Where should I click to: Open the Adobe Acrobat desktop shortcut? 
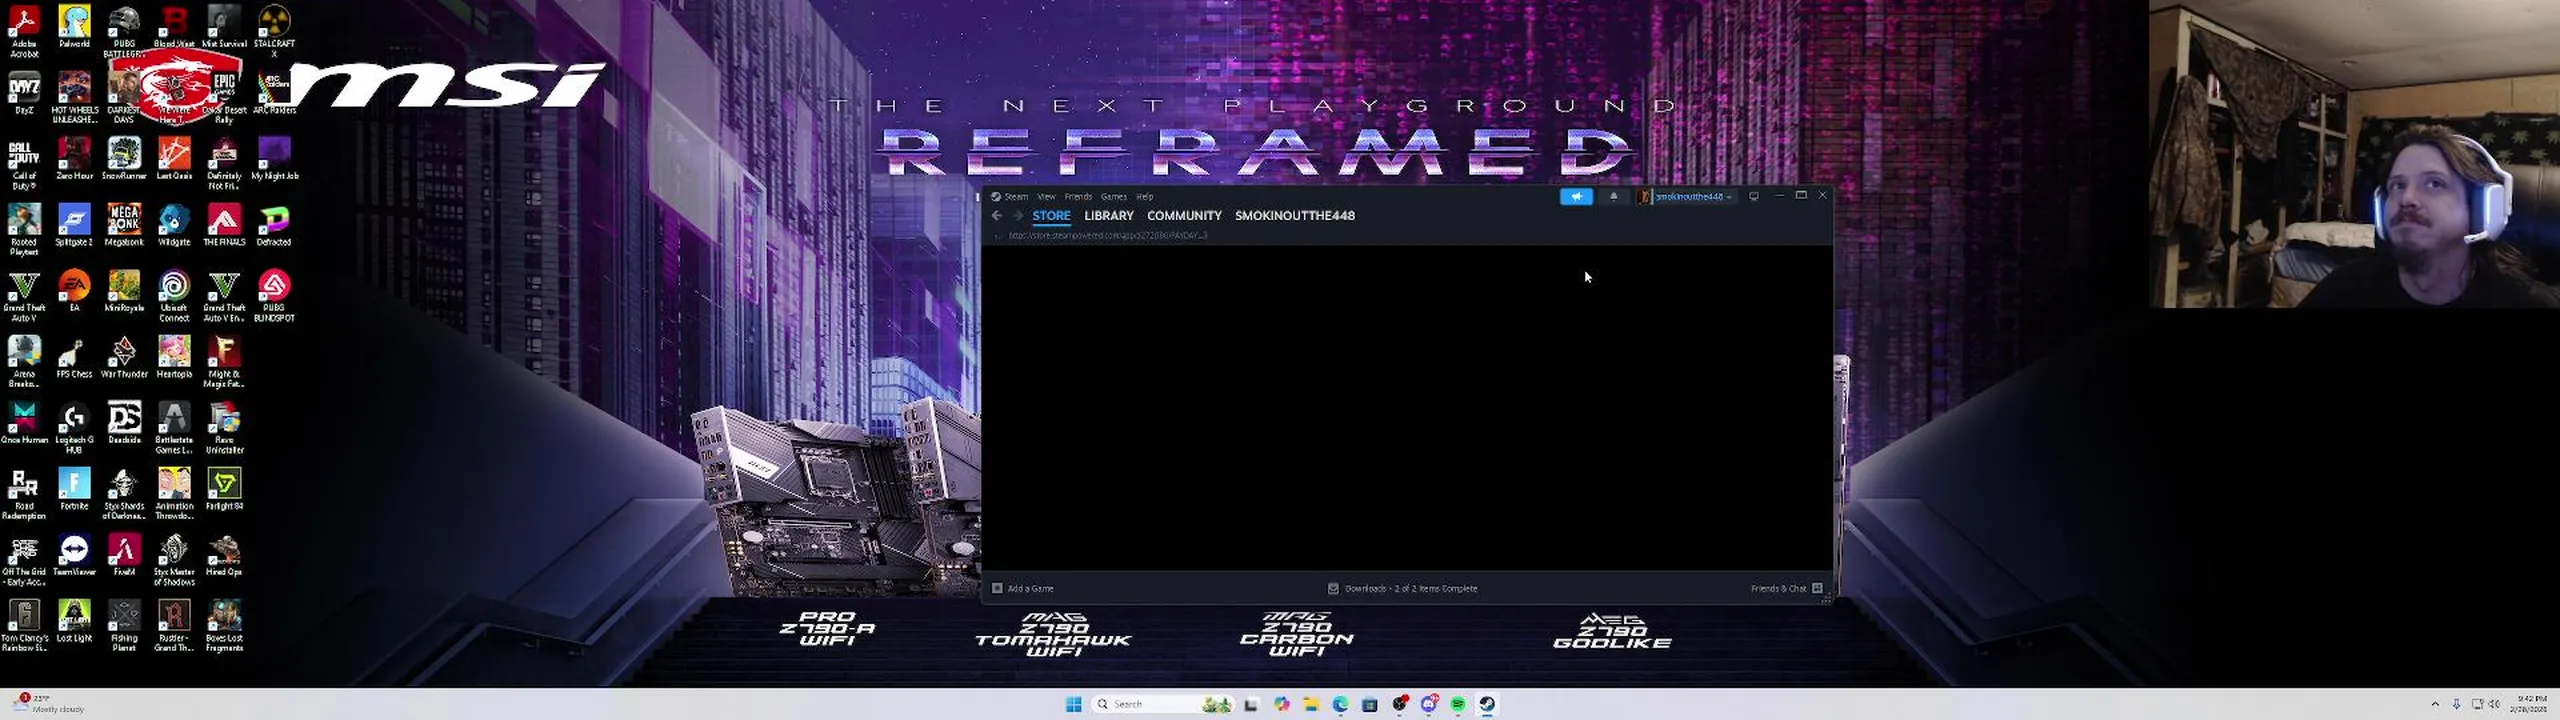pyautogui.click(x=24, y=30)
